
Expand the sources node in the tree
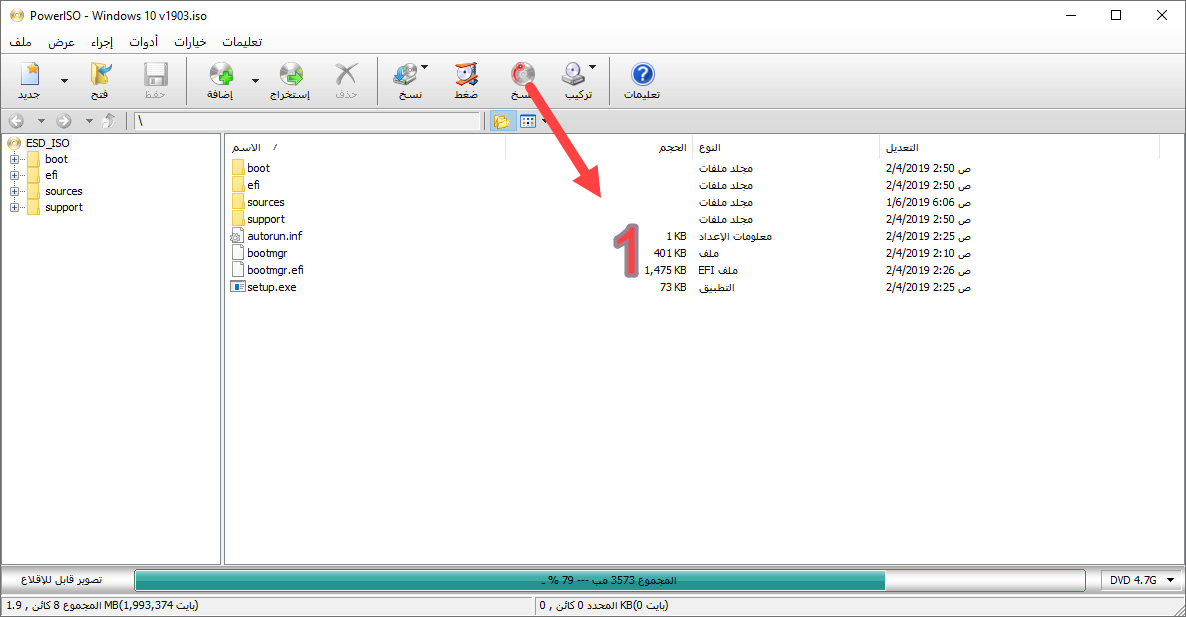[x=14, y=191]
